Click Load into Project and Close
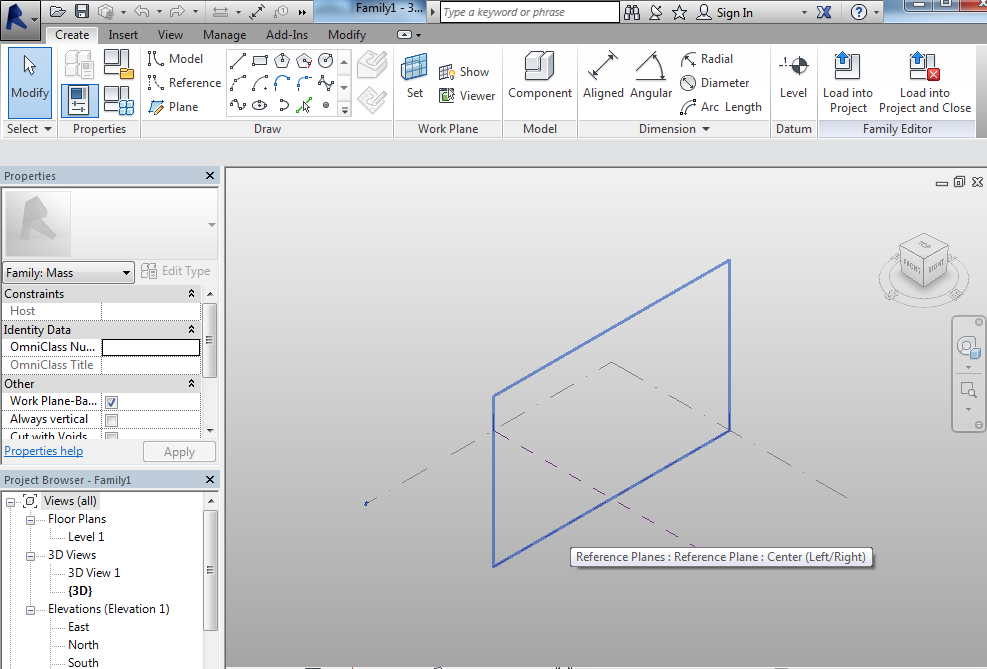 tap(924, 82)
